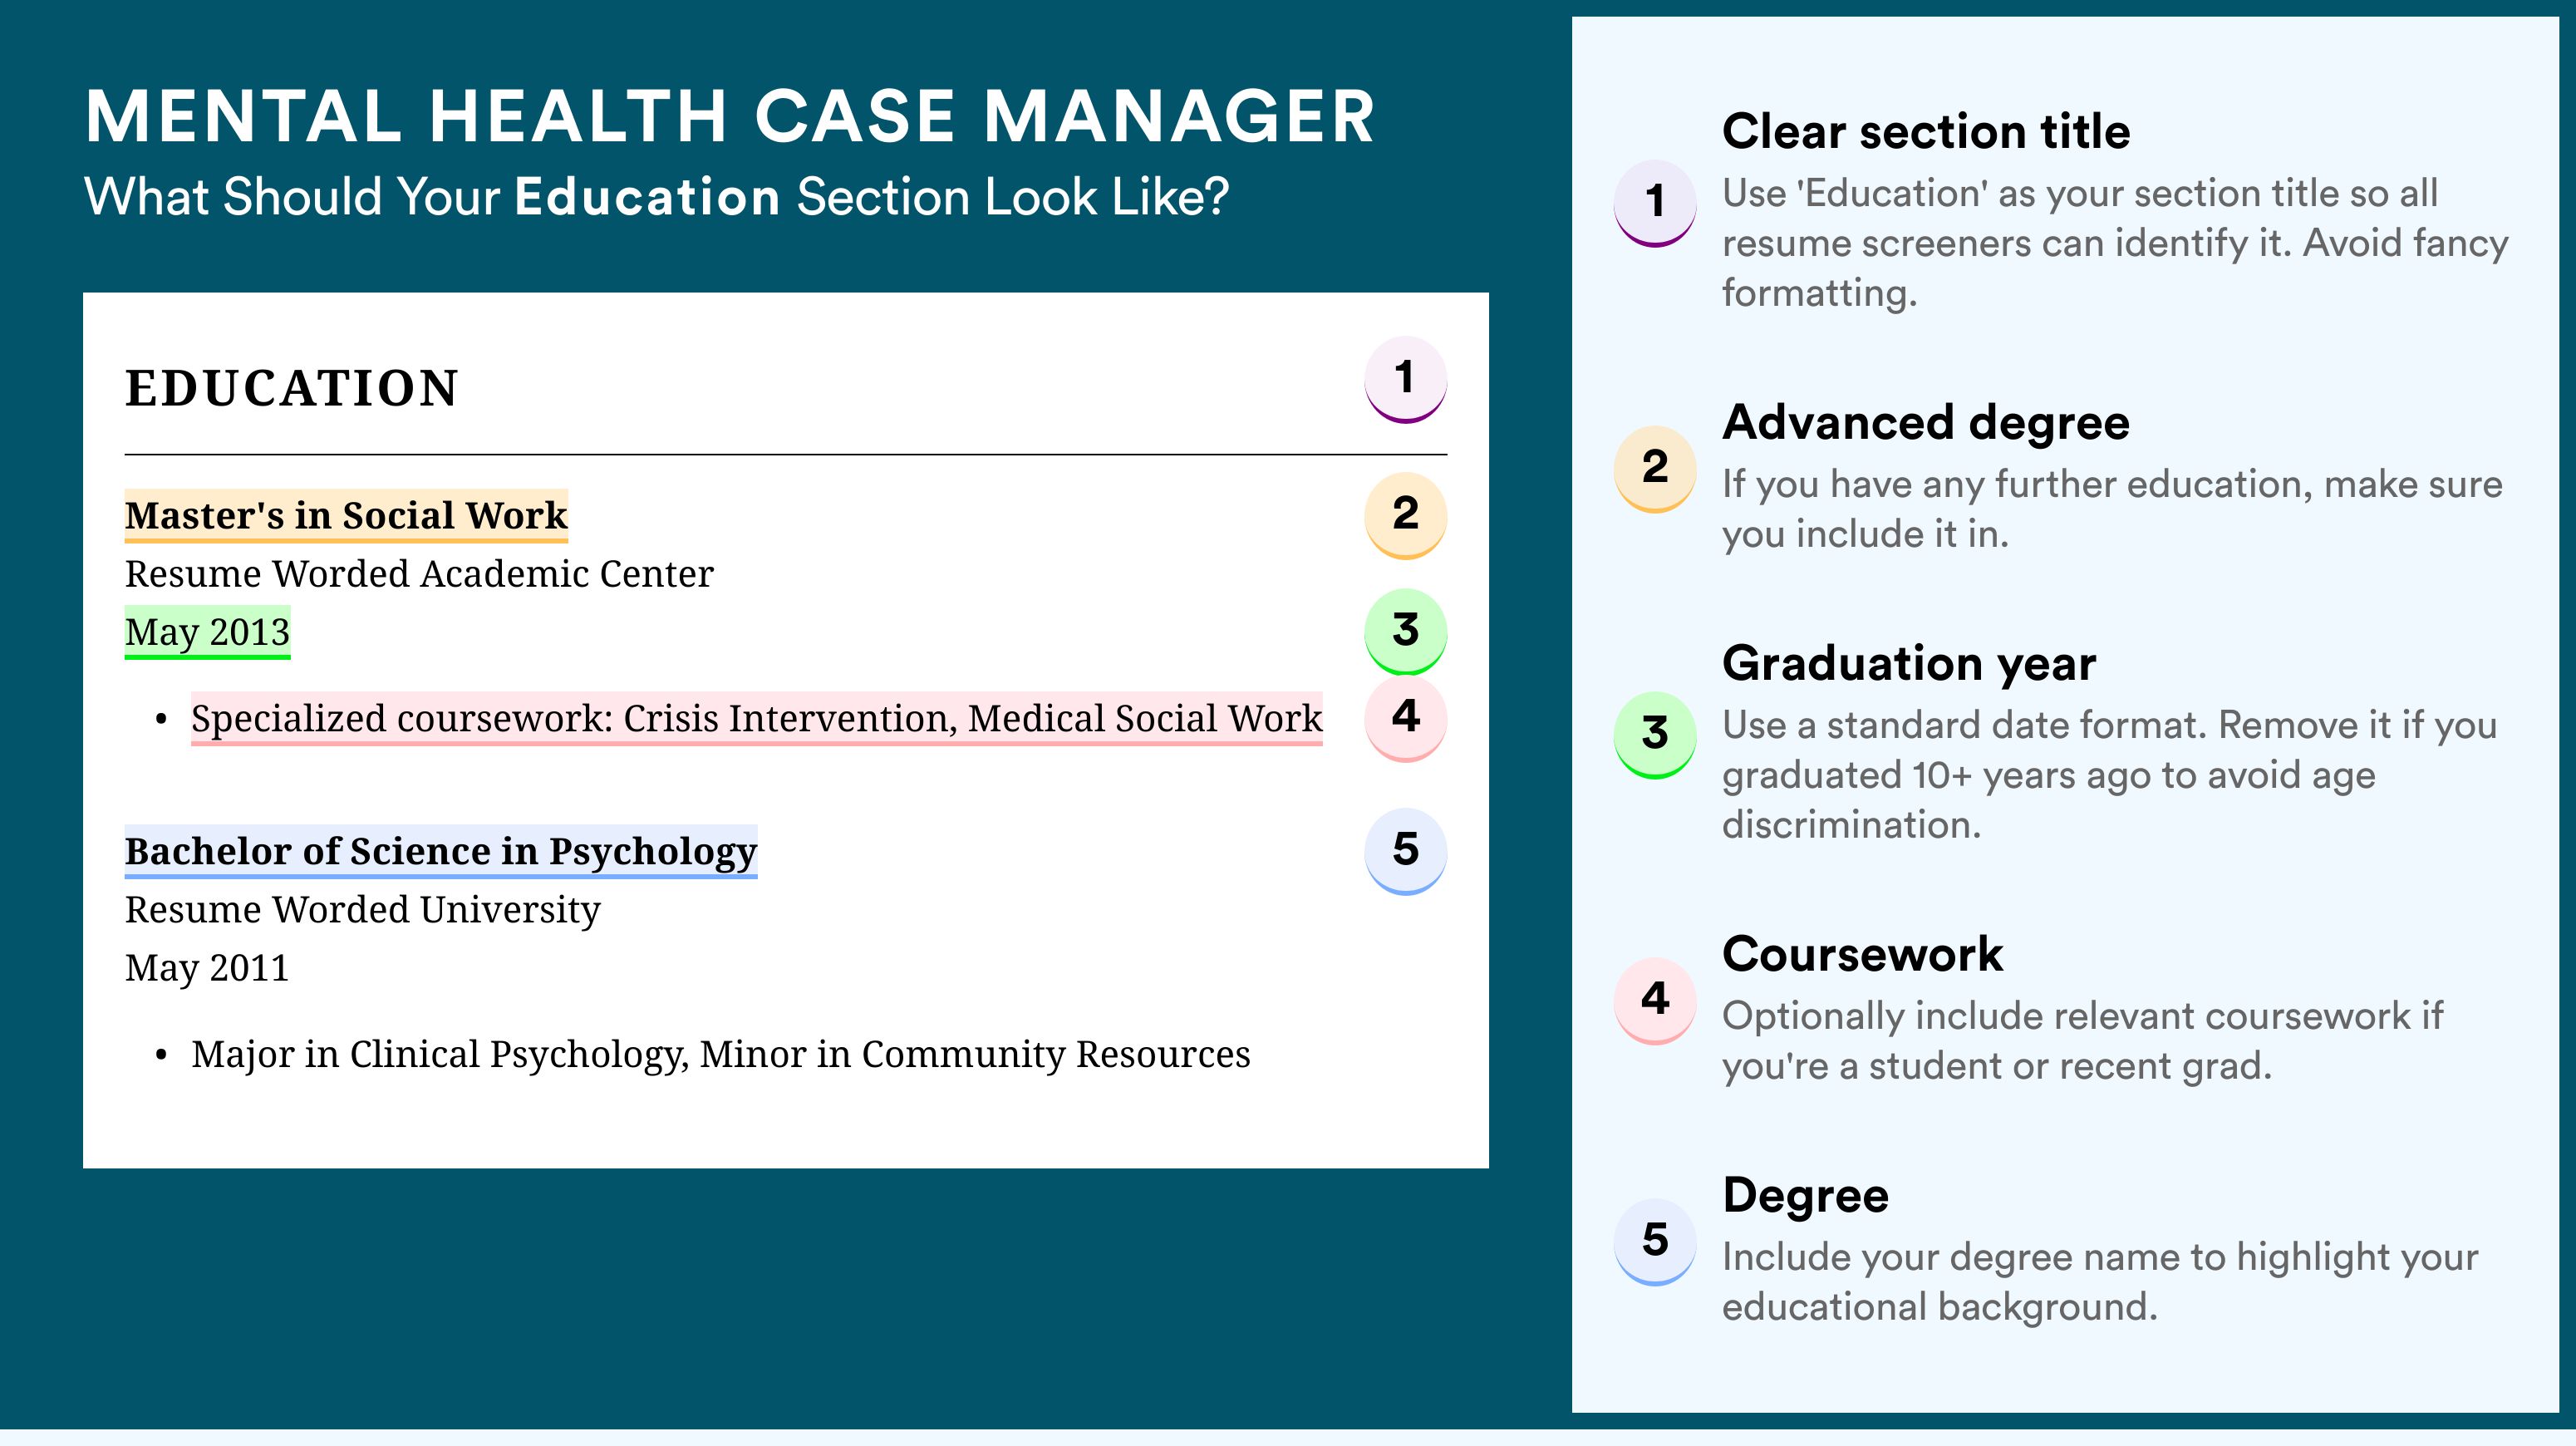The image size is (2576, 1446).
Task: Click the number 2 badge beside Advanced degree
Action: coord(1655,468)
